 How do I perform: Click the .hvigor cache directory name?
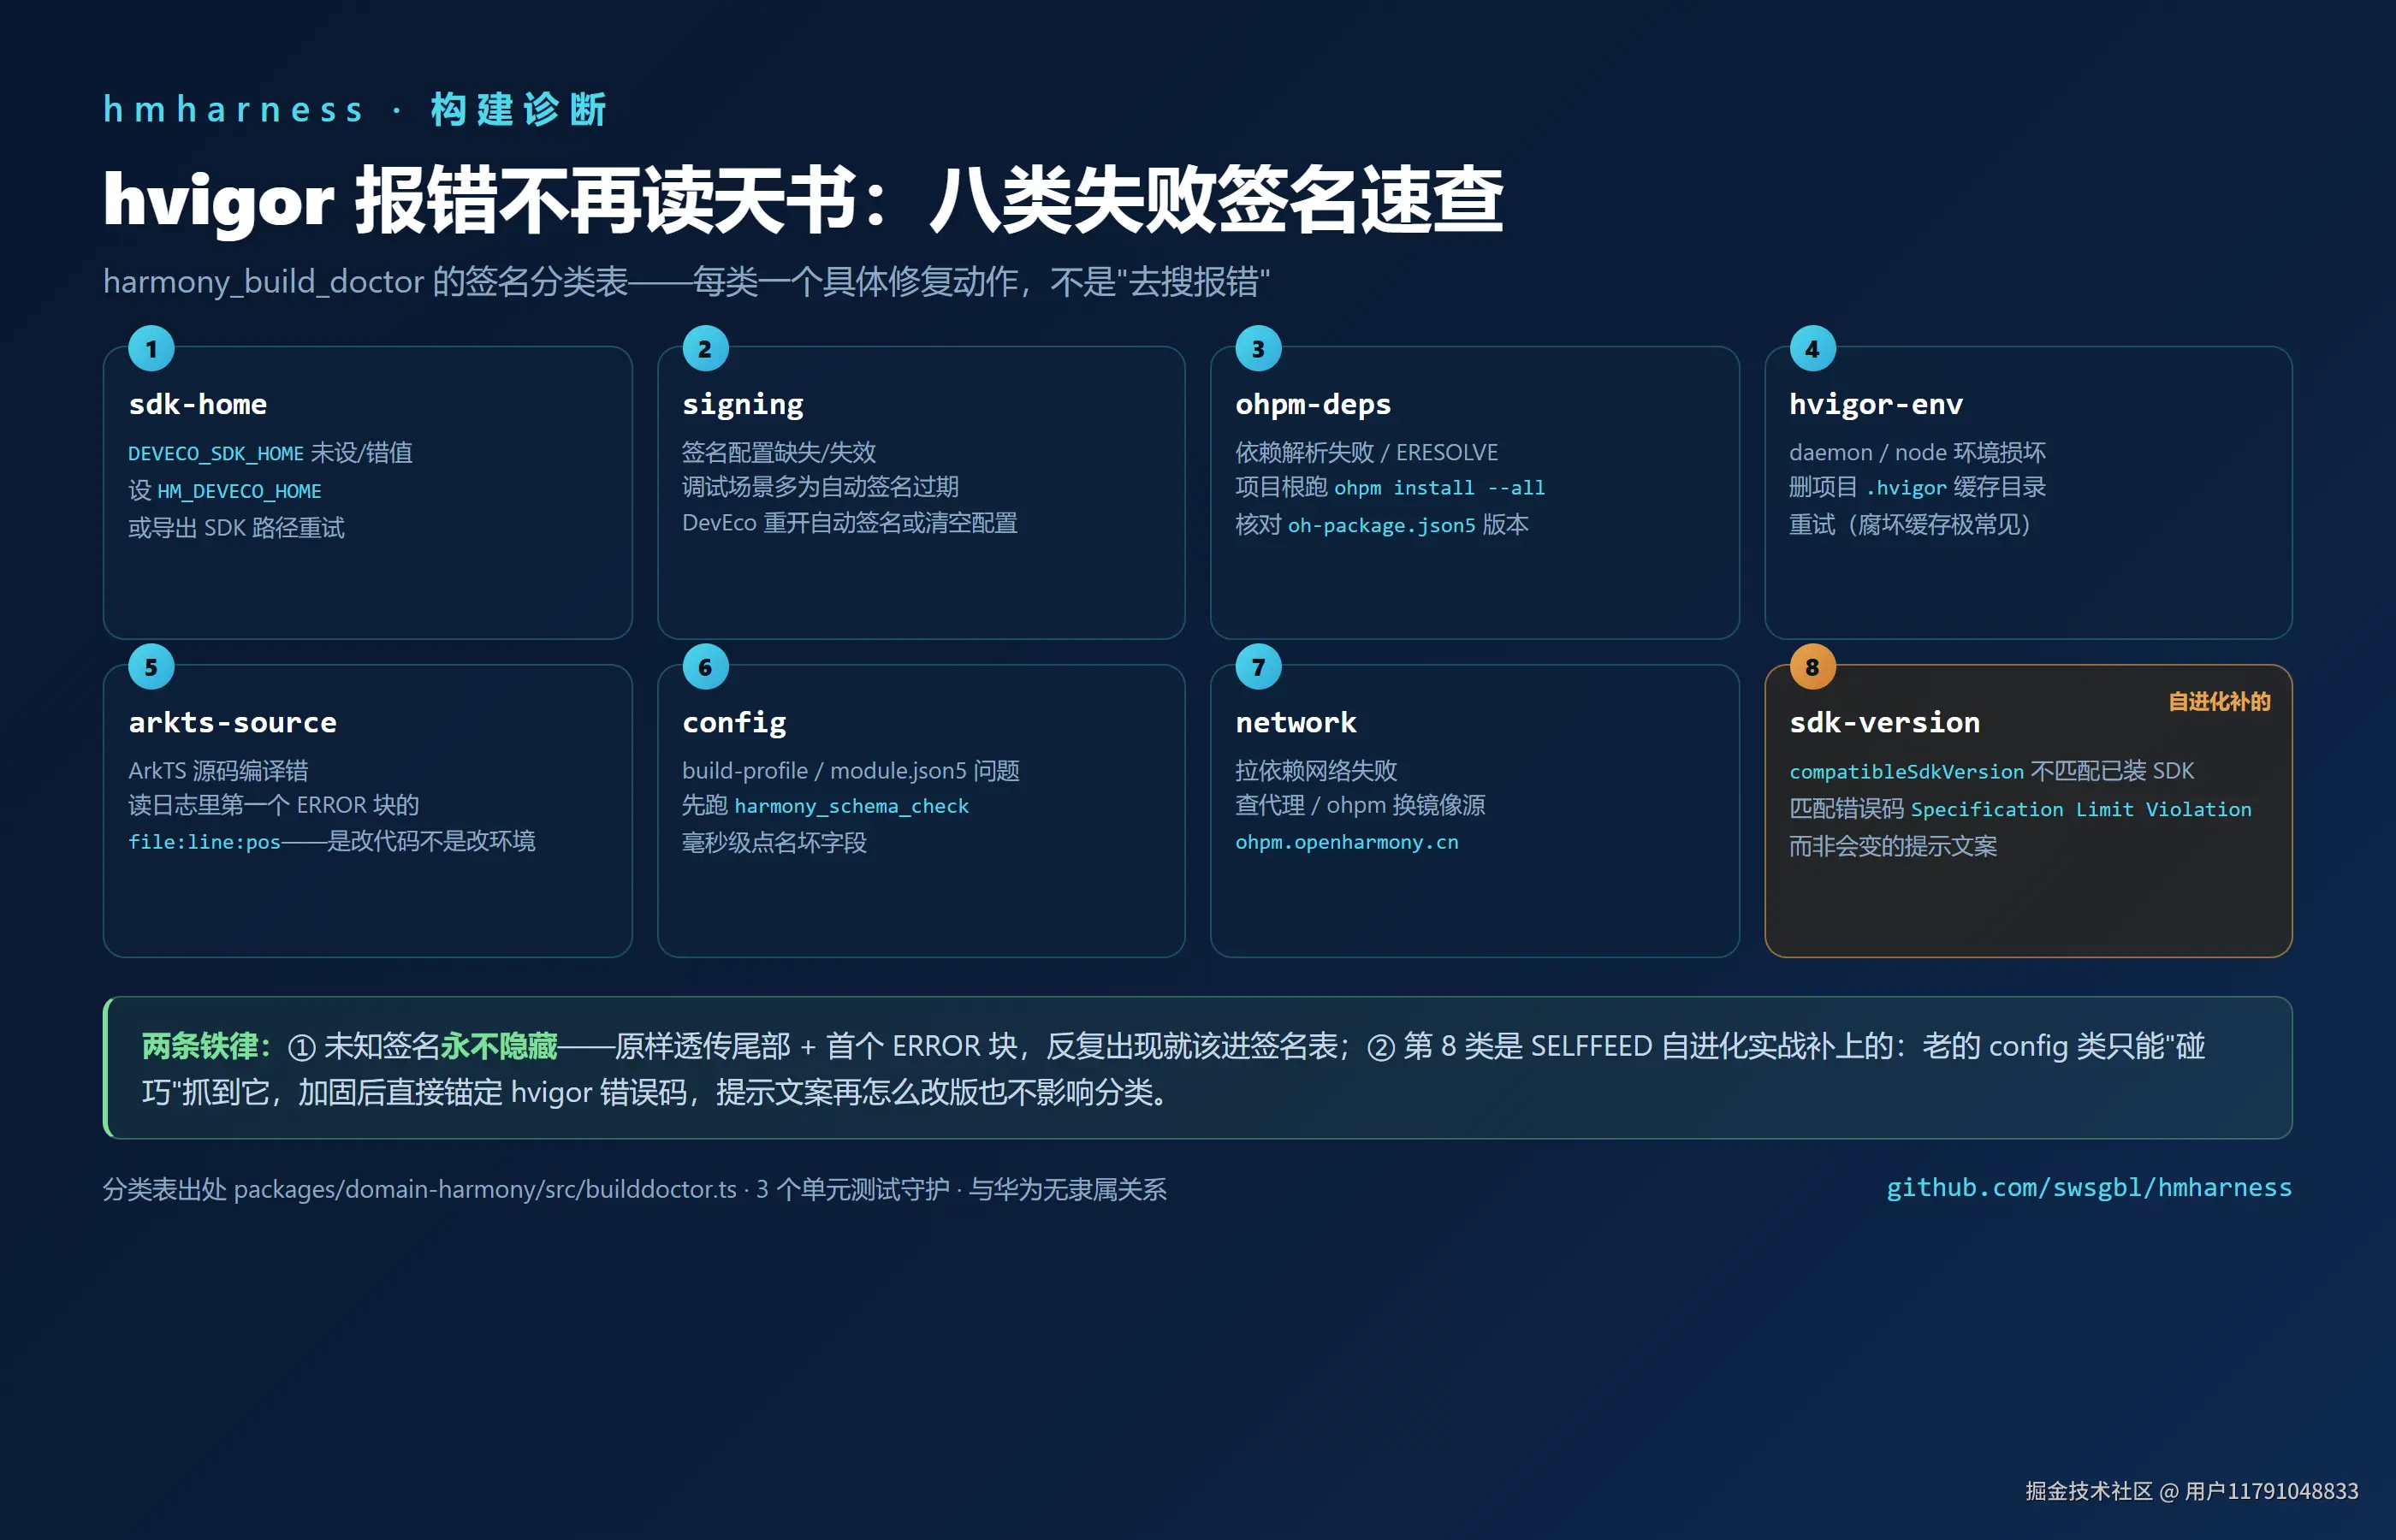pos(1906,488)
